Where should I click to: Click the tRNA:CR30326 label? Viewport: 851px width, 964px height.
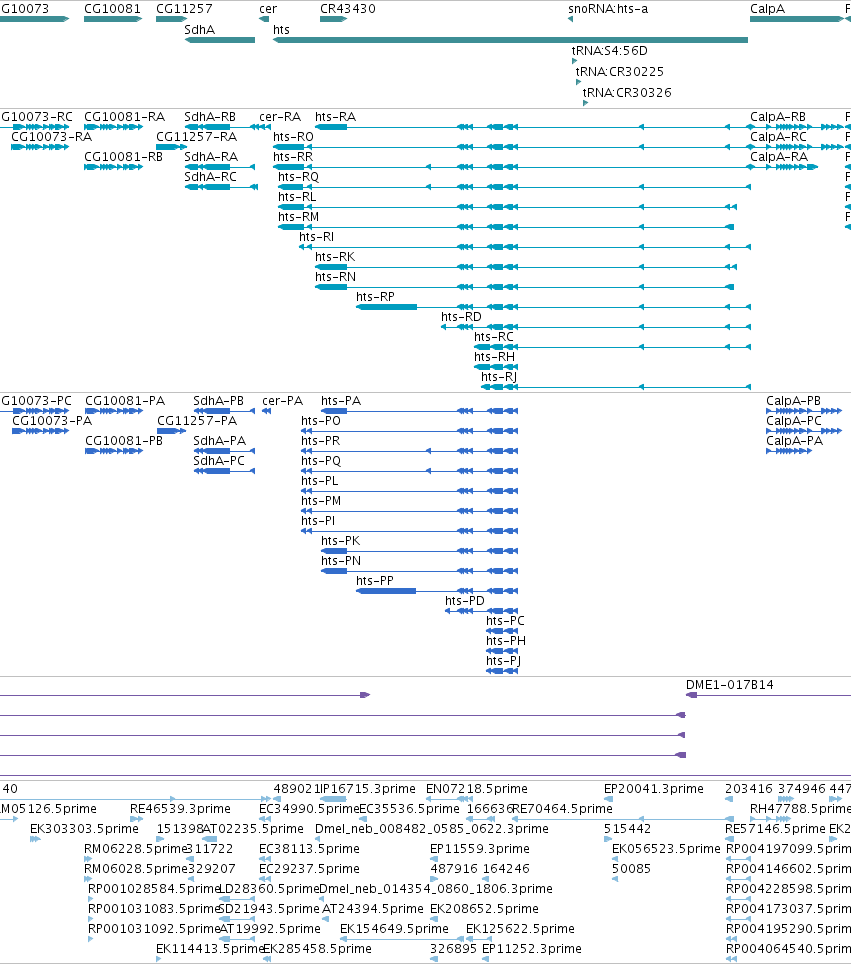pos(627,92)
